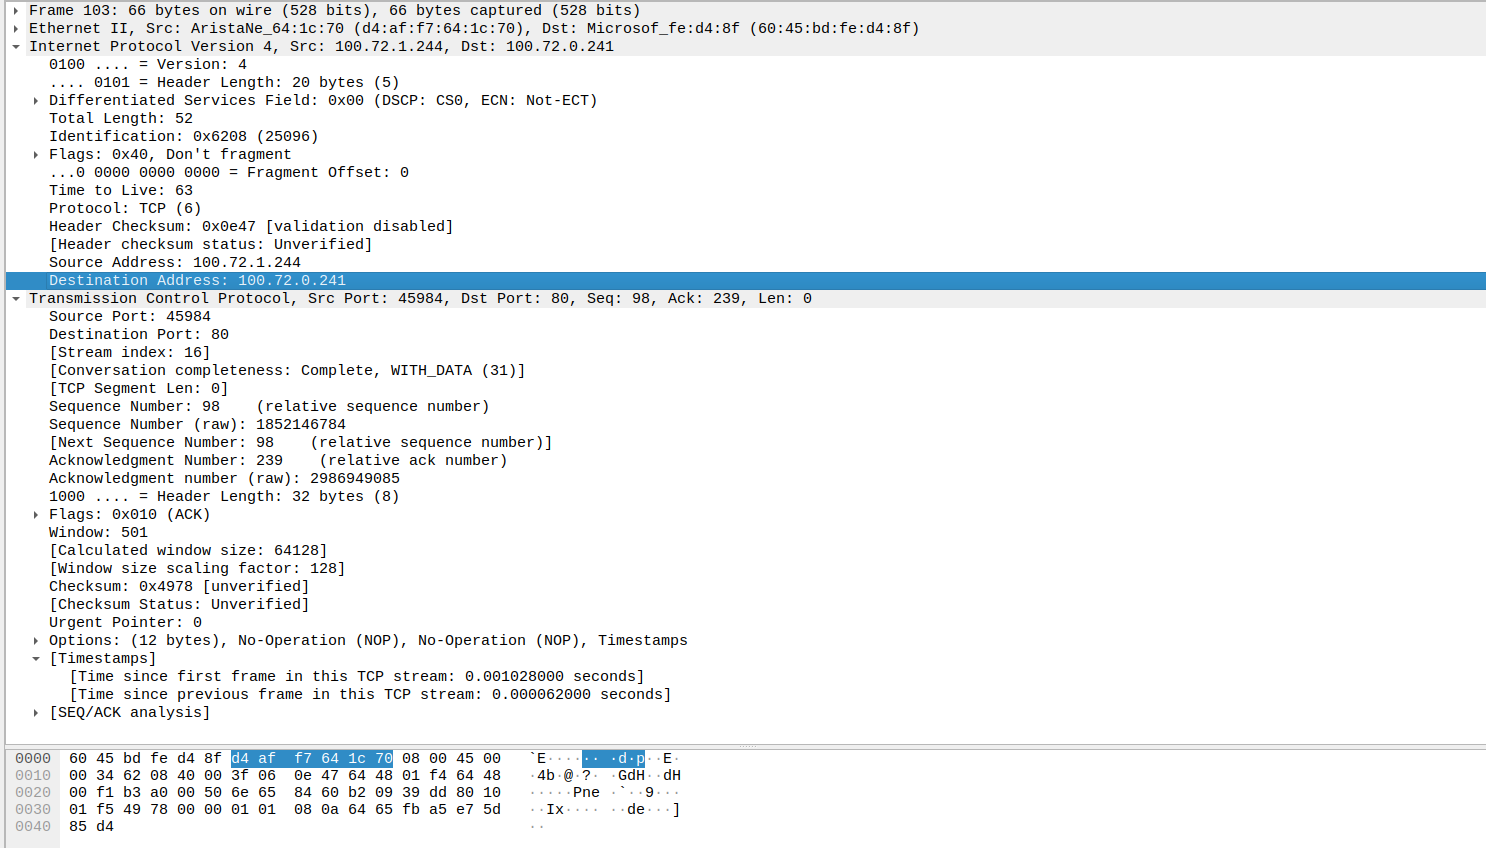Expand the Differentiated Services Field node

point(36,100)
